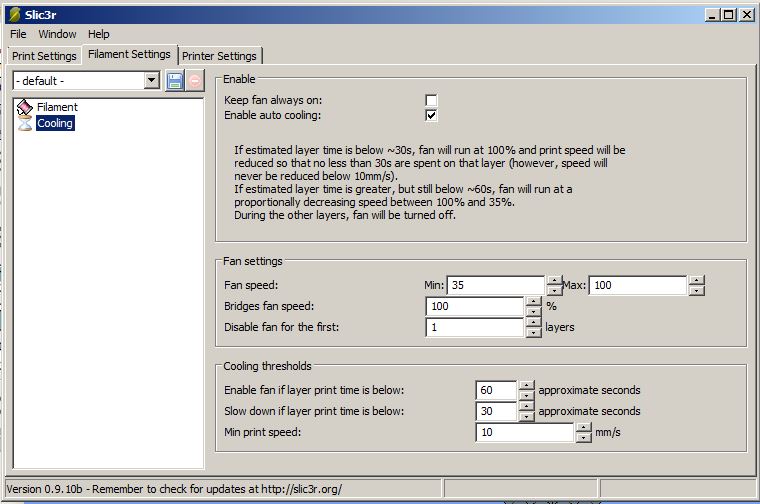
Task: Click the Slow down if layer time field
Action: (x=496, y=411)
